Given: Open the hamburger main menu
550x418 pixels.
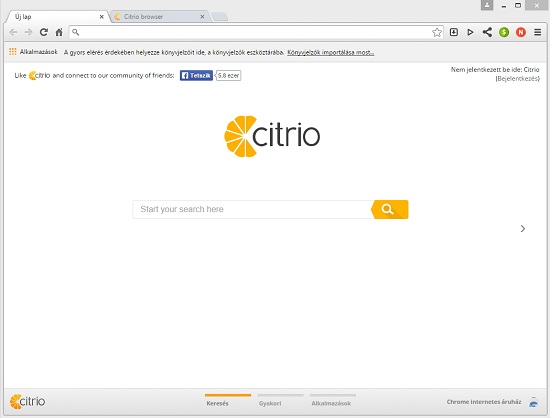Looking at the screenshot, I should pos(537,32).
